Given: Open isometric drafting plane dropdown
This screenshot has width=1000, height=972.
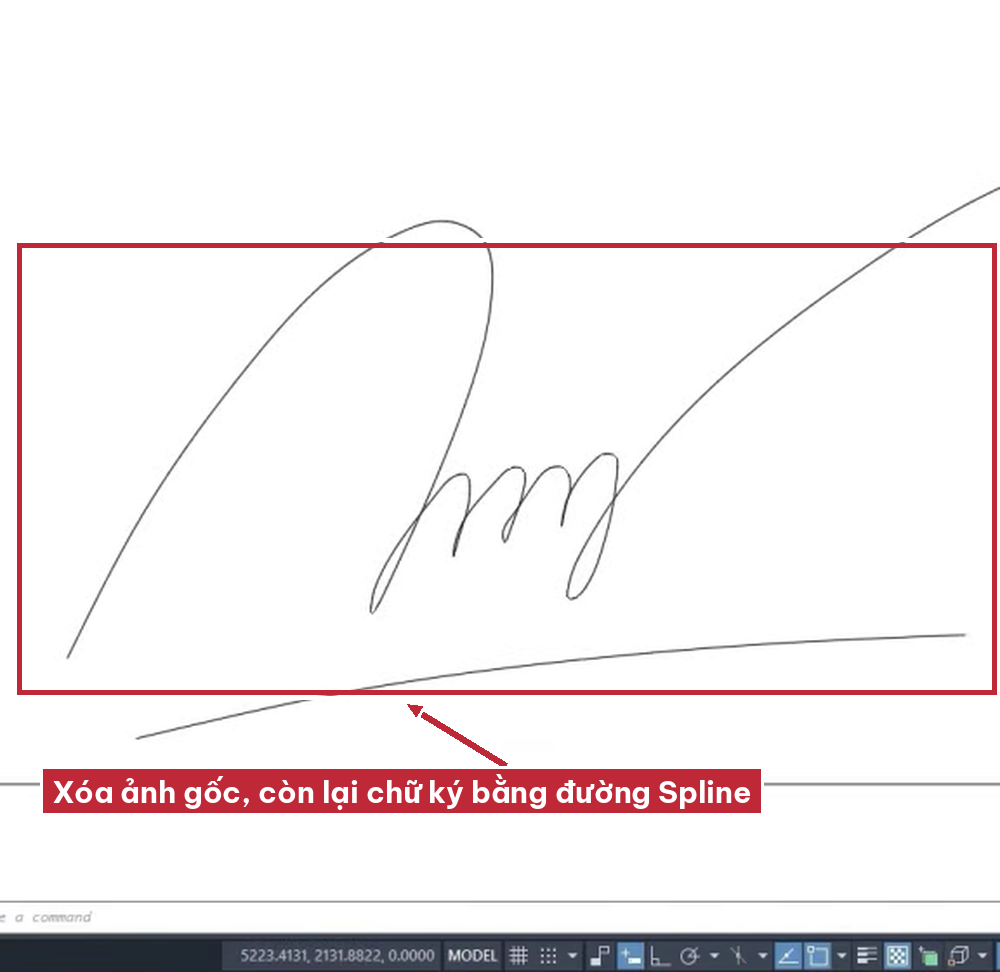Looking at the screenshot, I should click(763, 955).
